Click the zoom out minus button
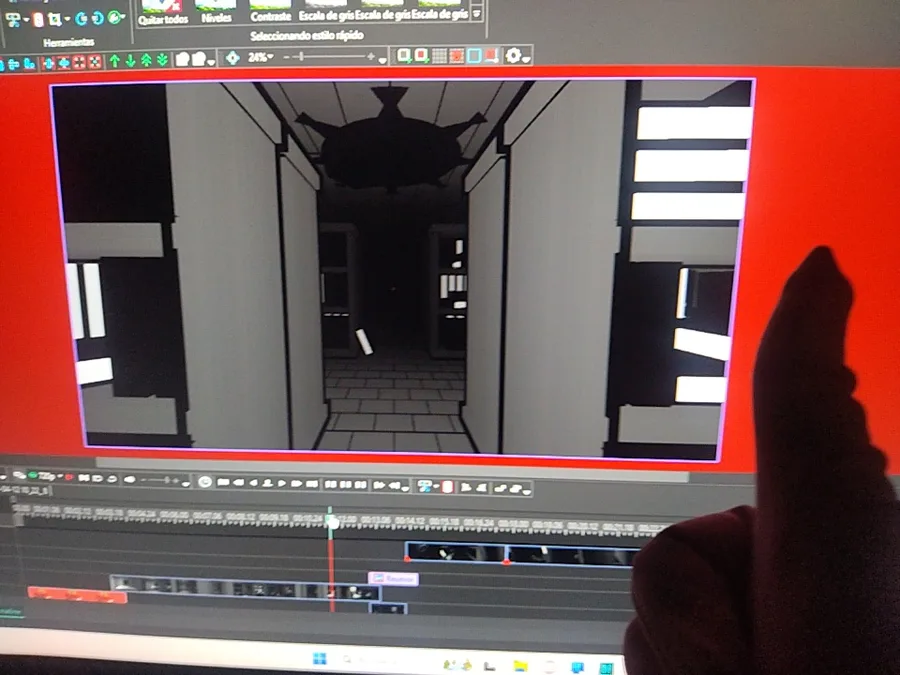The height and width of the screenshot is (675, 900). tap(286, 57)
